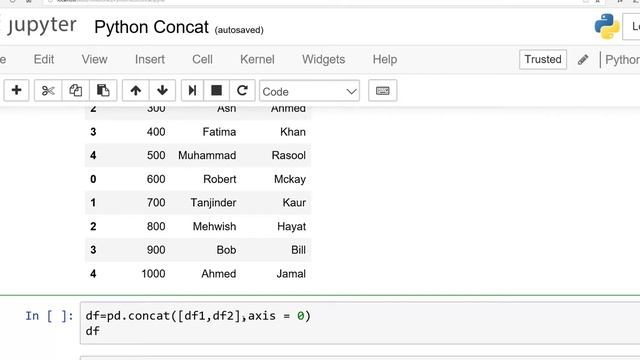Screen dimensions: 640x360
Task: Copy selected cells icon
Action: 76,90
